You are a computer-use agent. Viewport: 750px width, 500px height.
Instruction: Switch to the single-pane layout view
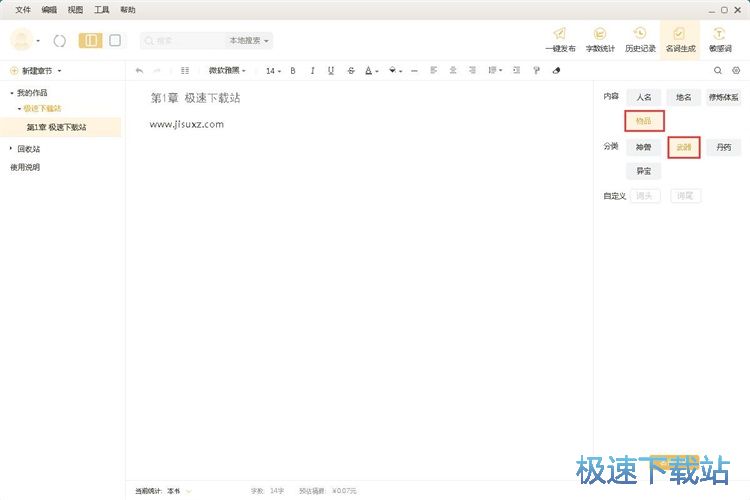pyautogui.click(x=115, y=41)
